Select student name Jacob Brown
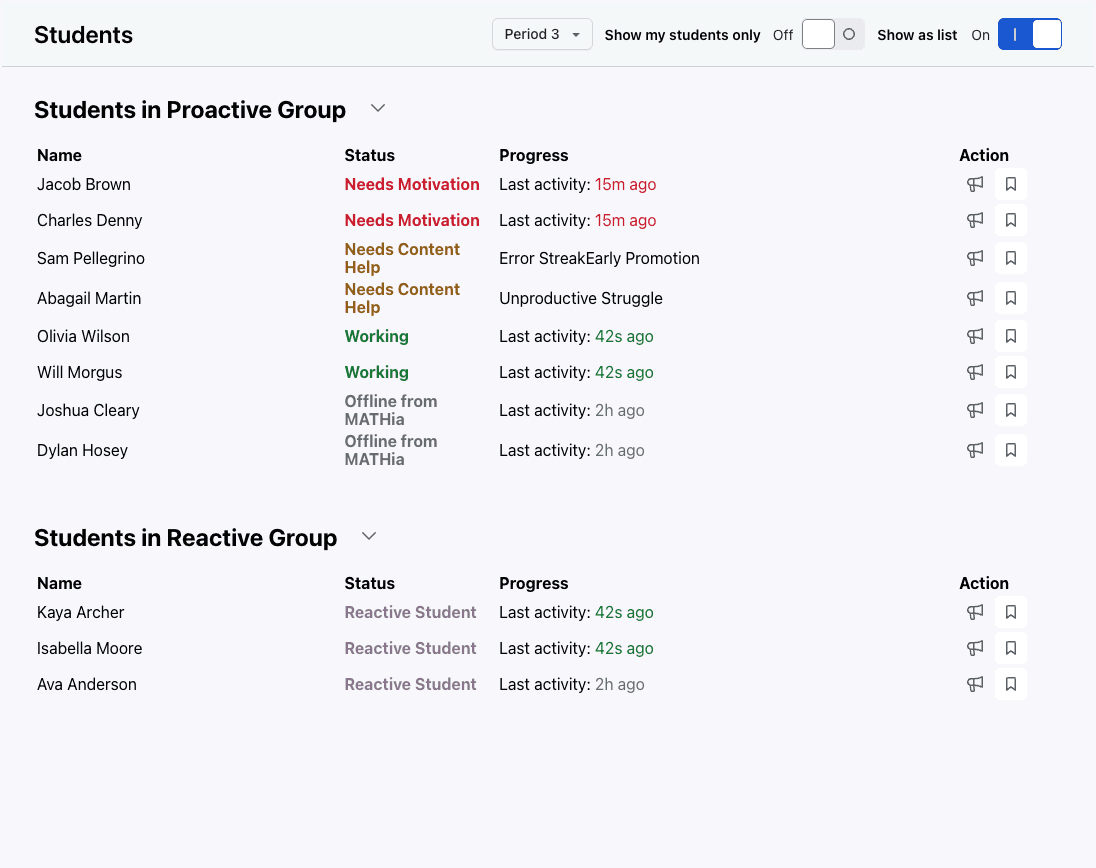 click(x=84, y=185)
